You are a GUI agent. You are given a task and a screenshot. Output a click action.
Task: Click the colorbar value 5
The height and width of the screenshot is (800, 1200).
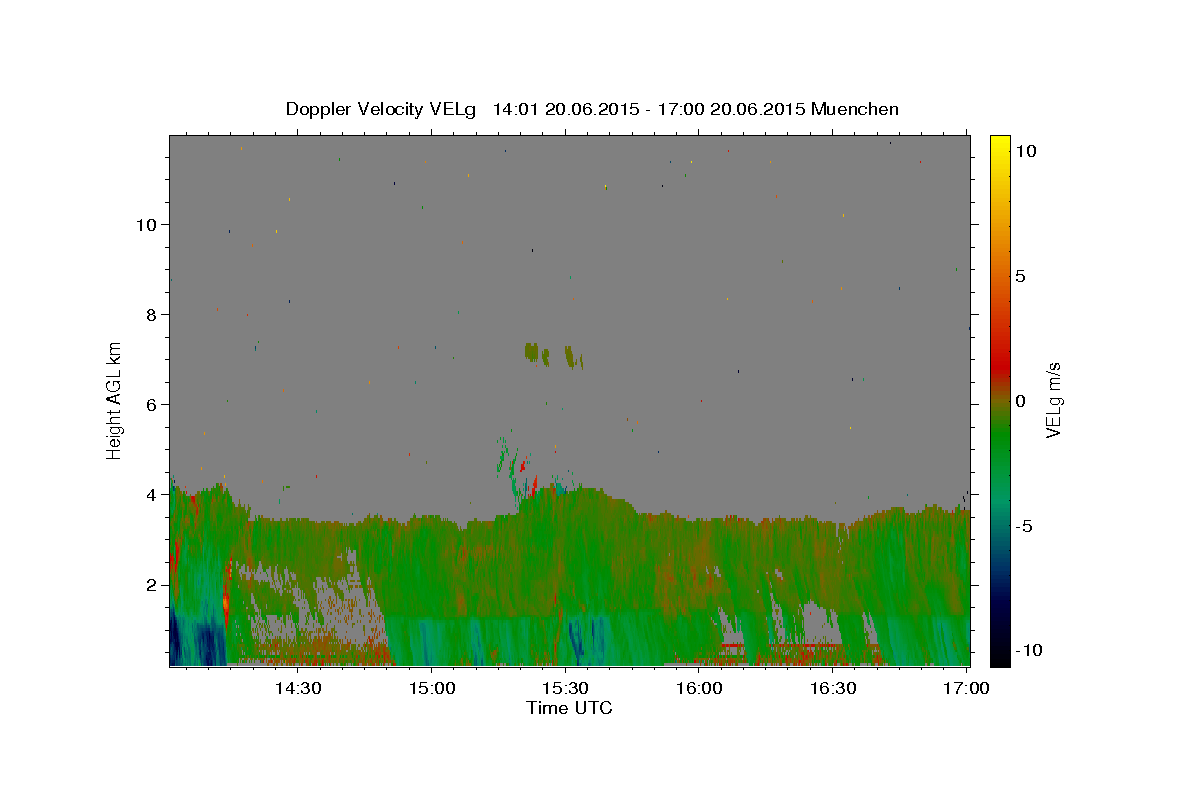(x=1020, y=276)
